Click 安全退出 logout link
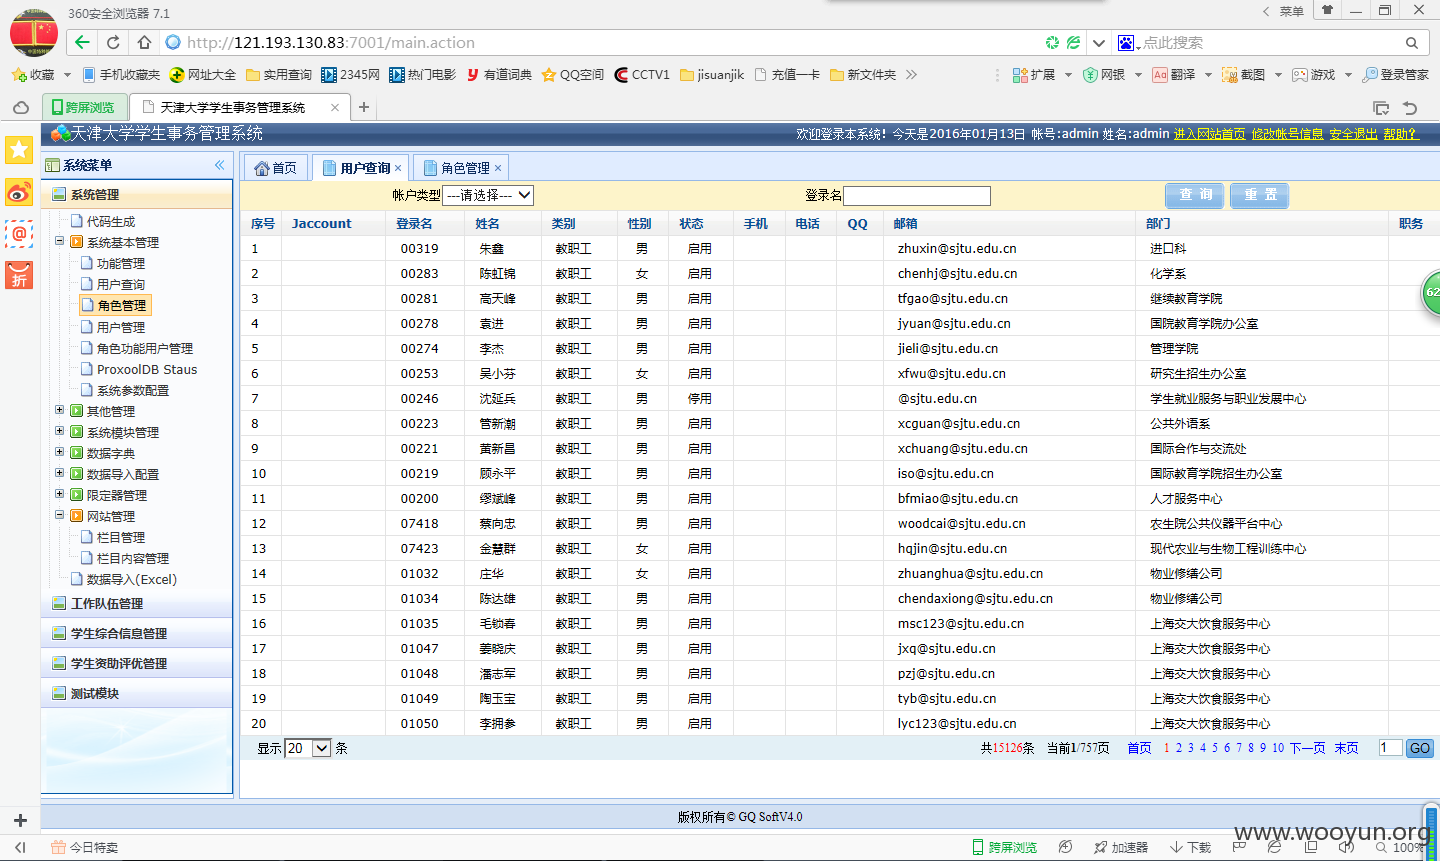The width and height of the screenshot is (1440, 861). (x=1354, y=134)
